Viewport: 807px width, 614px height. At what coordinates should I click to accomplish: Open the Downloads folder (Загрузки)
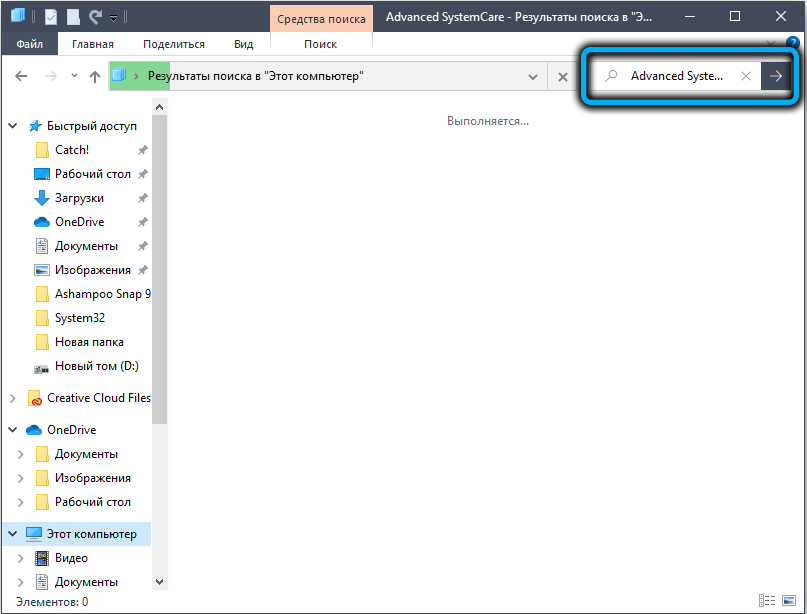(79, 198)
